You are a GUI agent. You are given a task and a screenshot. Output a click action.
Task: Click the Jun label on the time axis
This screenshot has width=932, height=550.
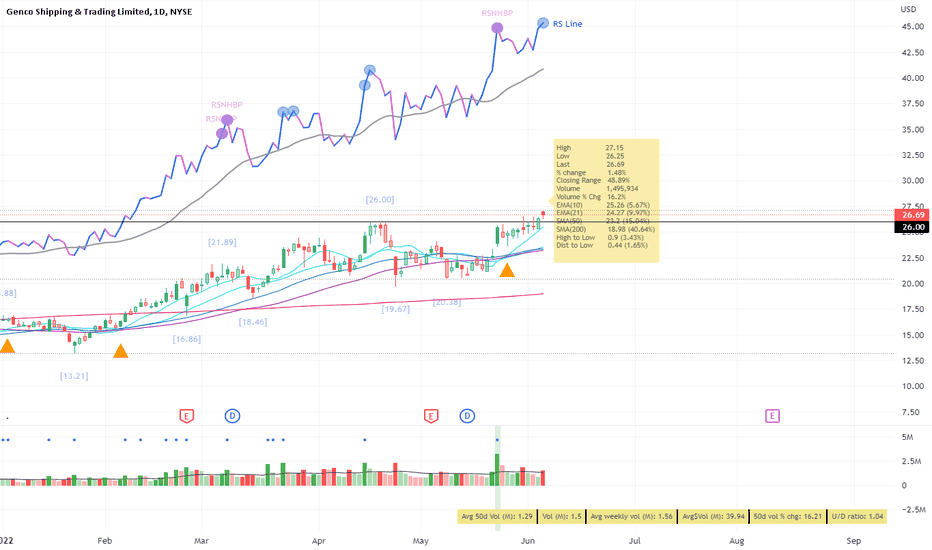click(528, 540)
